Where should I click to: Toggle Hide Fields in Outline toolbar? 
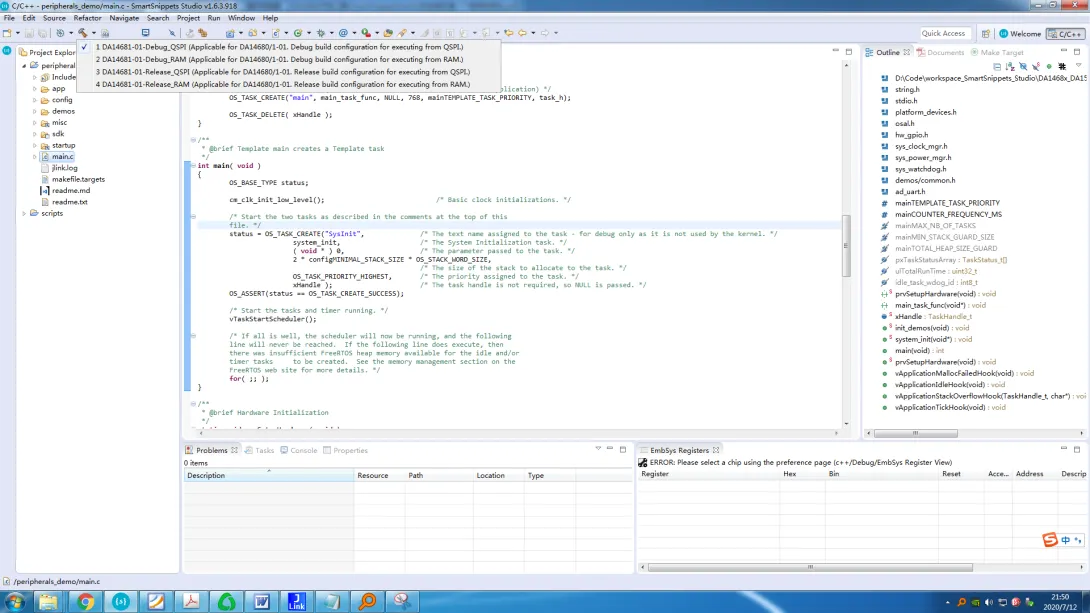[1023, 67]
